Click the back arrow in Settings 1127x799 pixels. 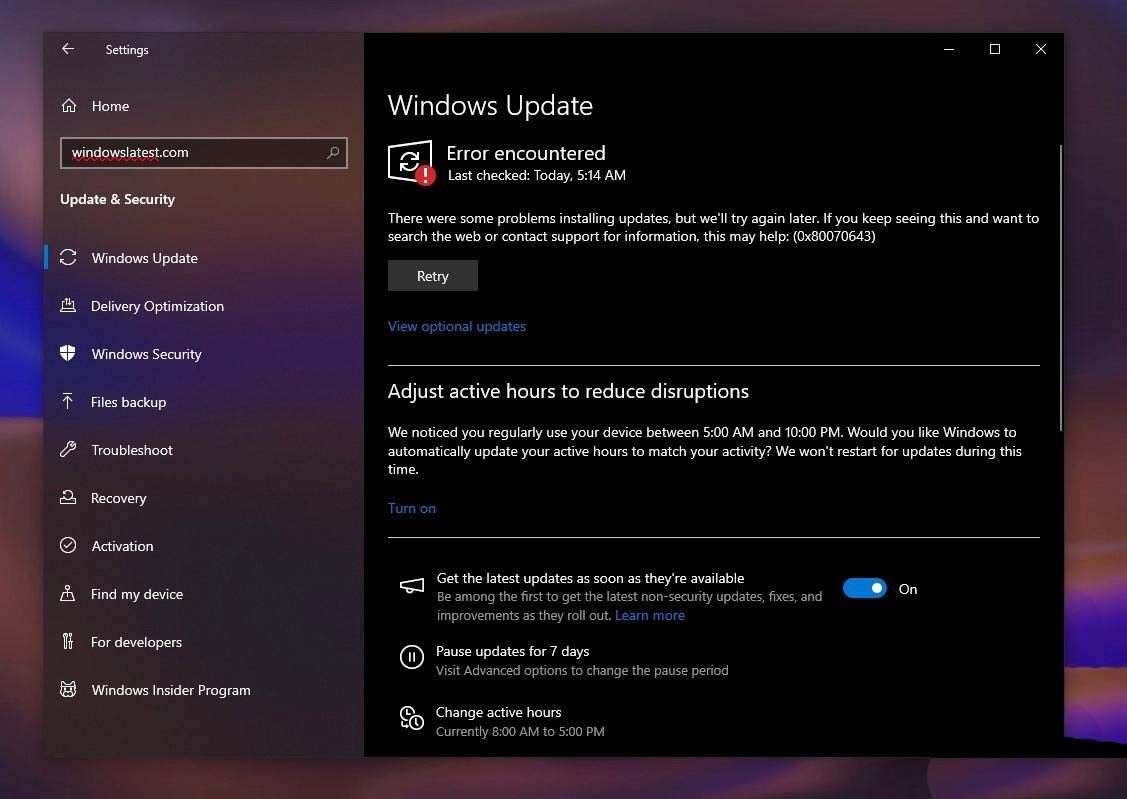pyautogui.click(x=68, y=49)
